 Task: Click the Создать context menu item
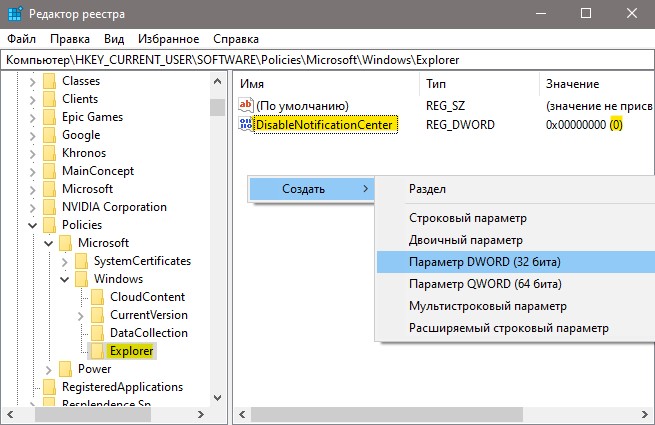tap(311, 189)
